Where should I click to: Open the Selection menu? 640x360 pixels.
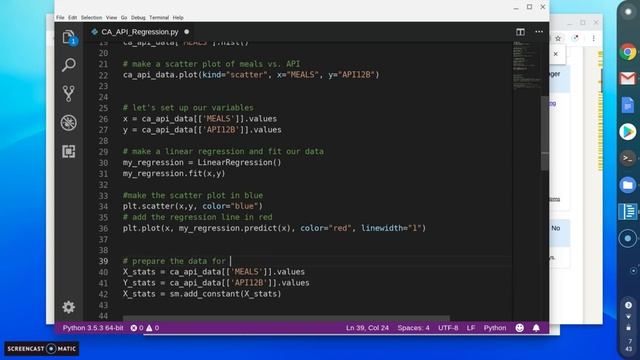[x=91, y=18]
